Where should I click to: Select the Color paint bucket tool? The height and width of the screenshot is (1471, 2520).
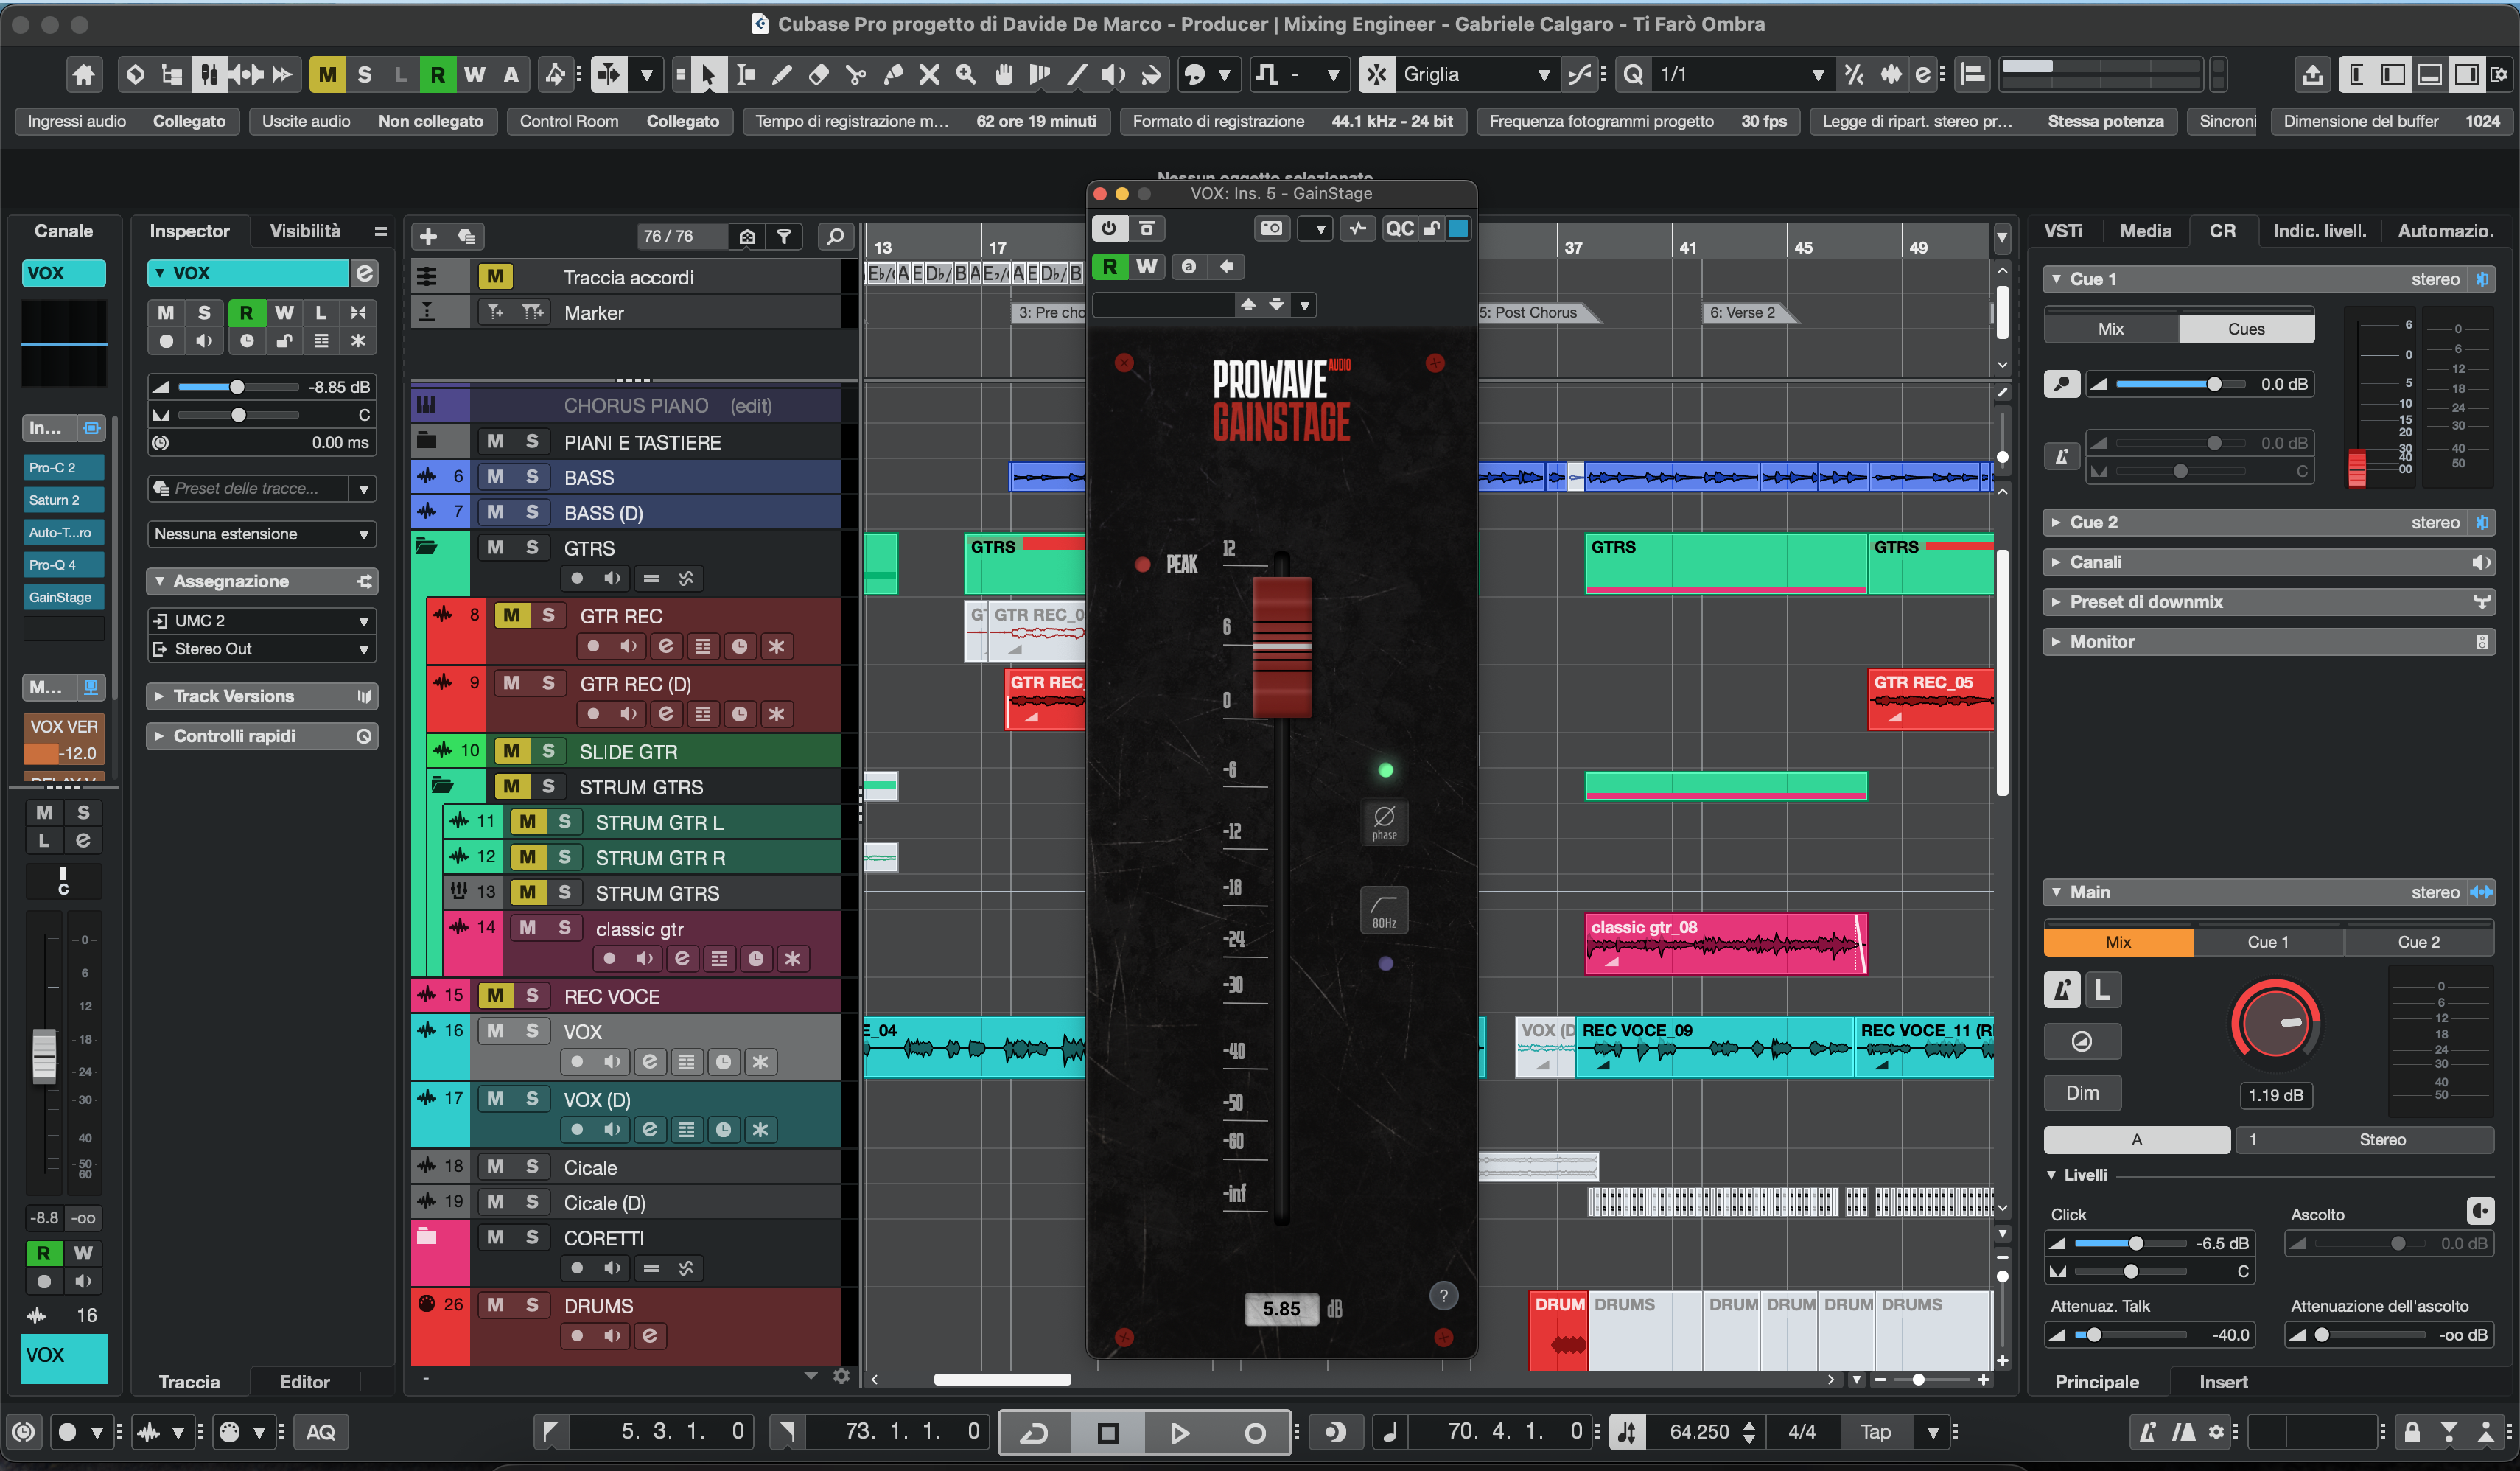click(x=1151, y=74)
